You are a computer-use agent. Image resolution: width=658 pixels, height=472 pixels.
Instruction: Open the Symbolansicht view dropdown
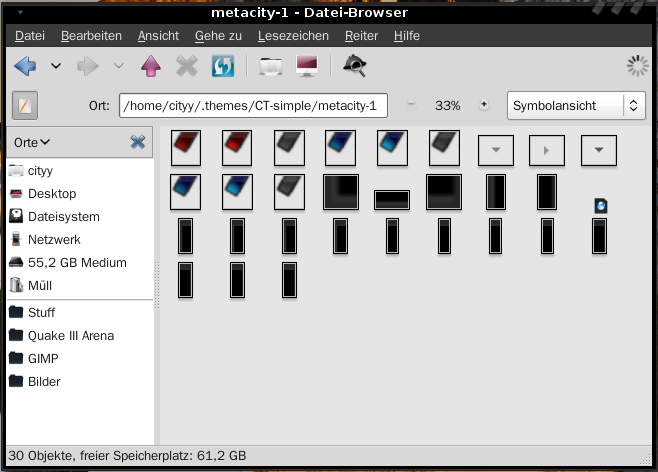[576, 105]
